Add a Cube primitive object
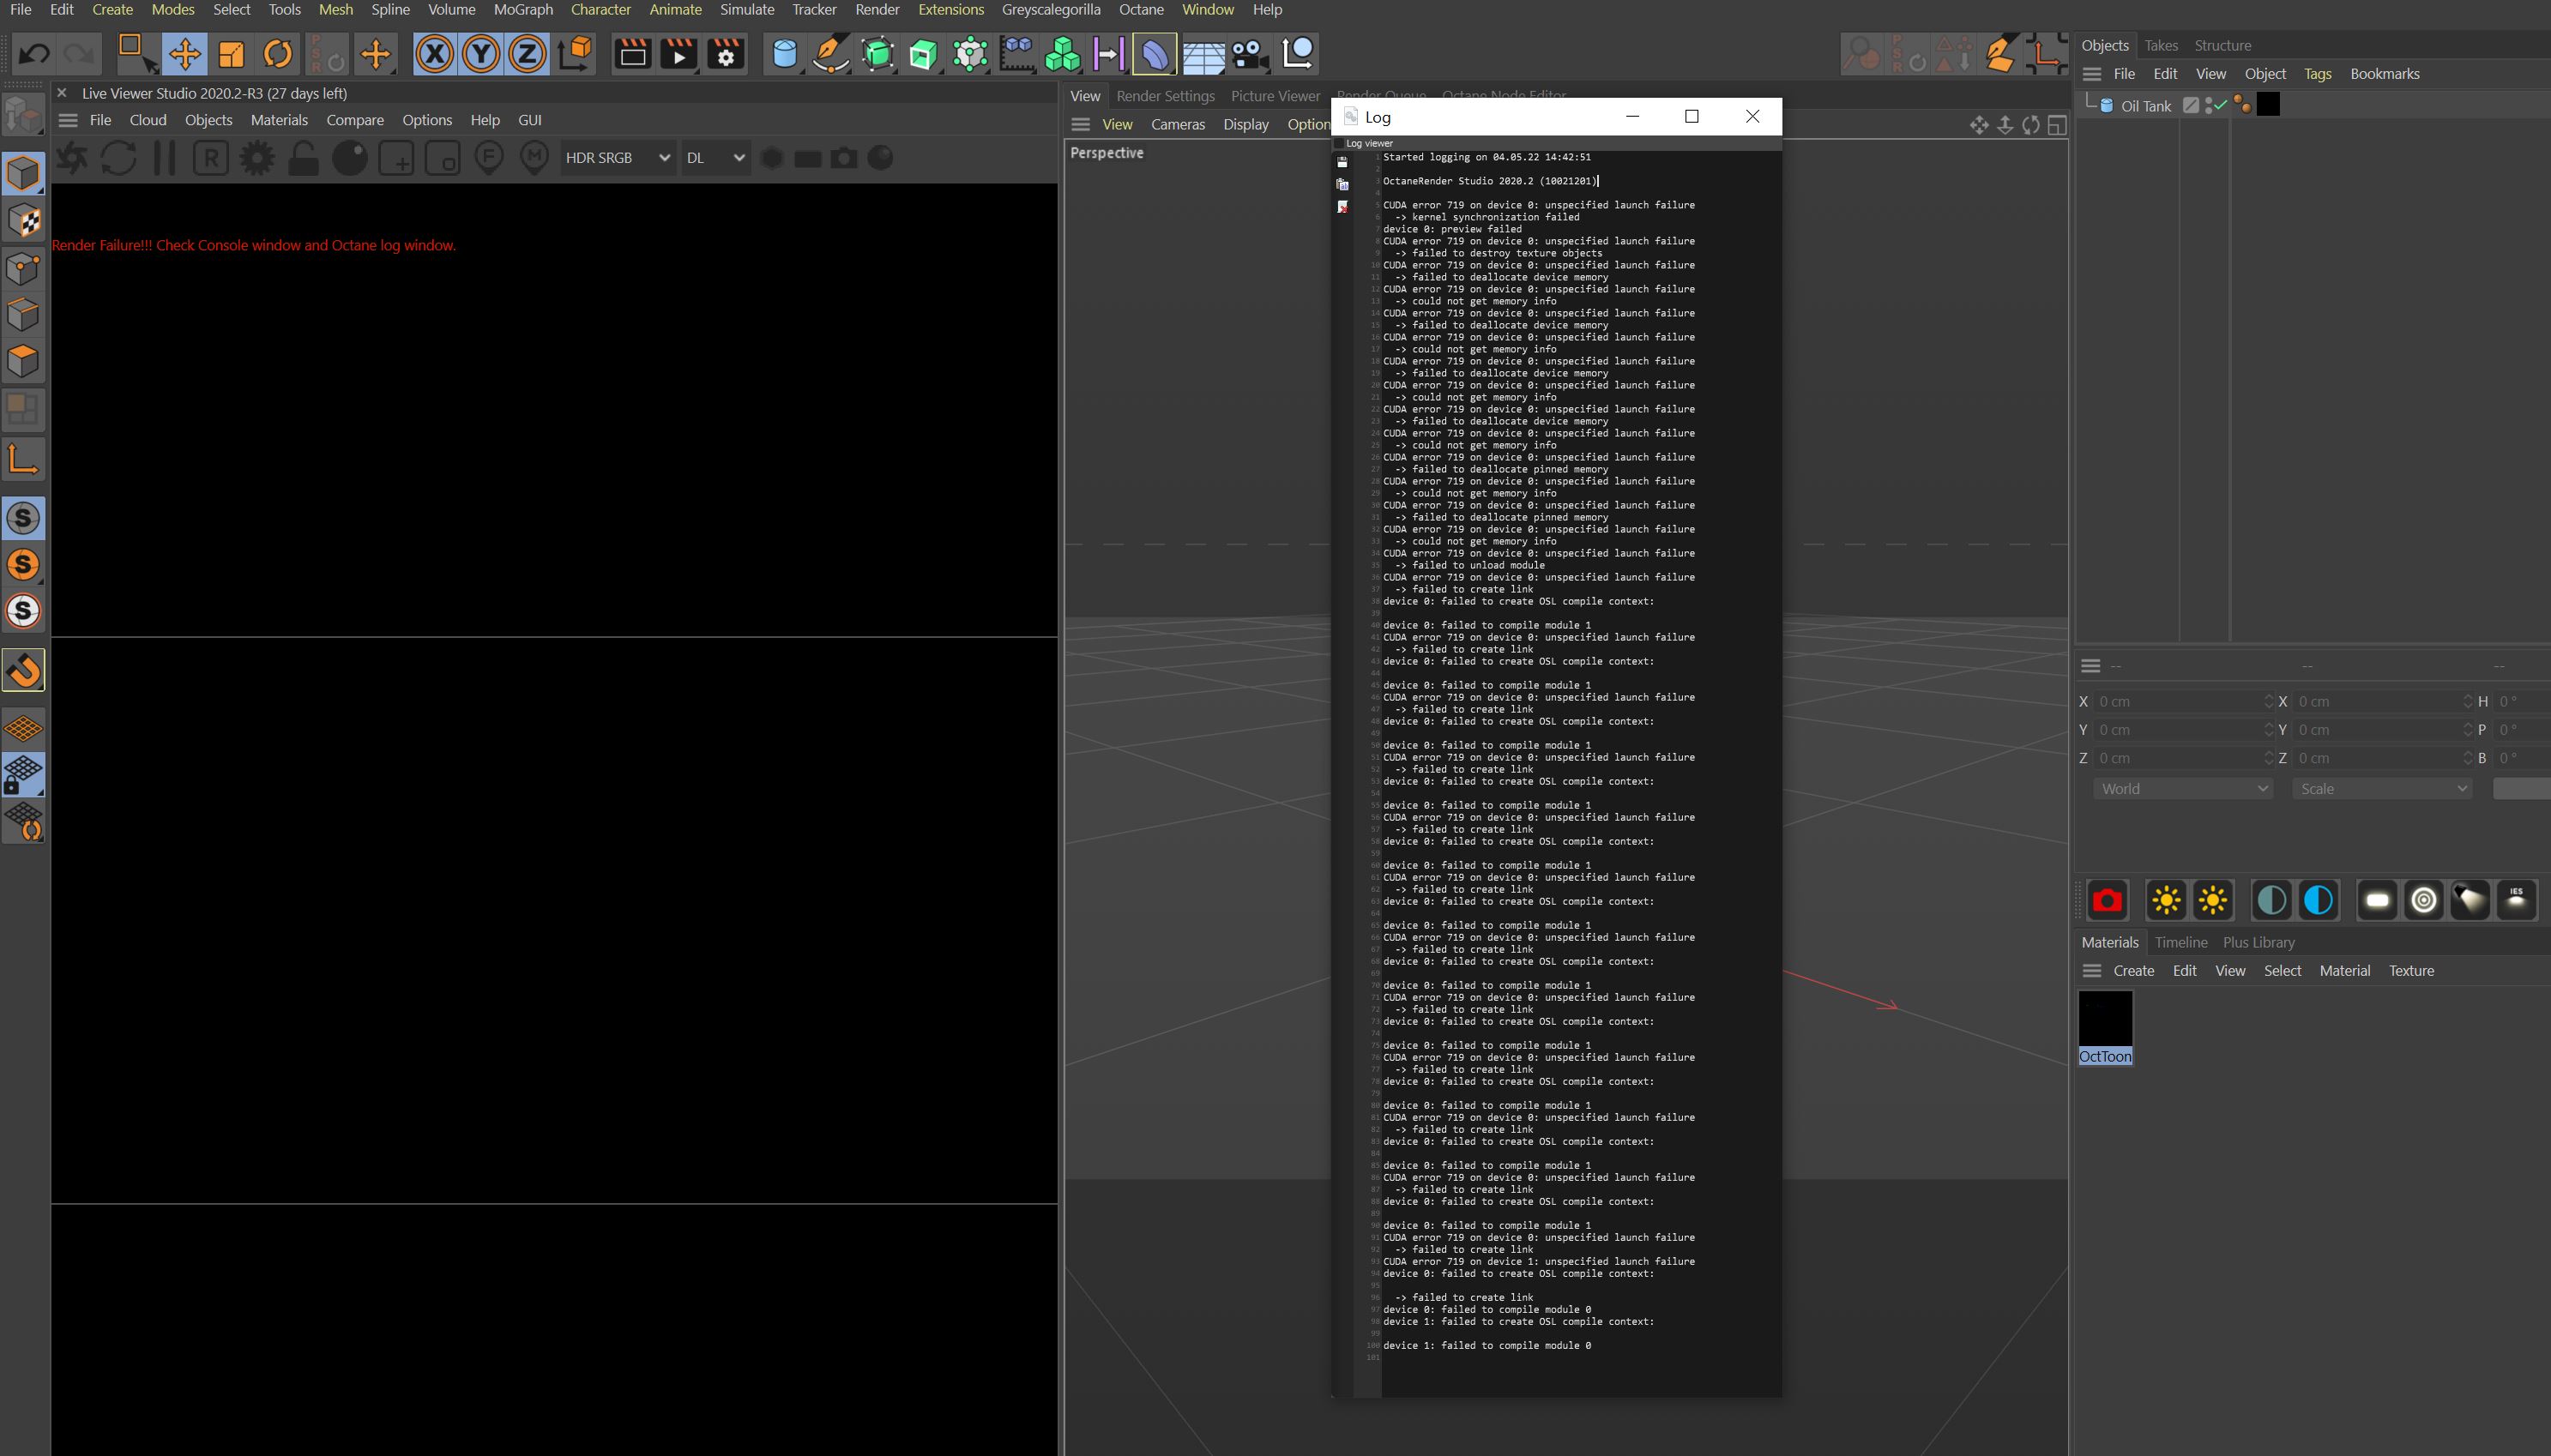Screen dimensions: 2551x1456 click(785, 54)
